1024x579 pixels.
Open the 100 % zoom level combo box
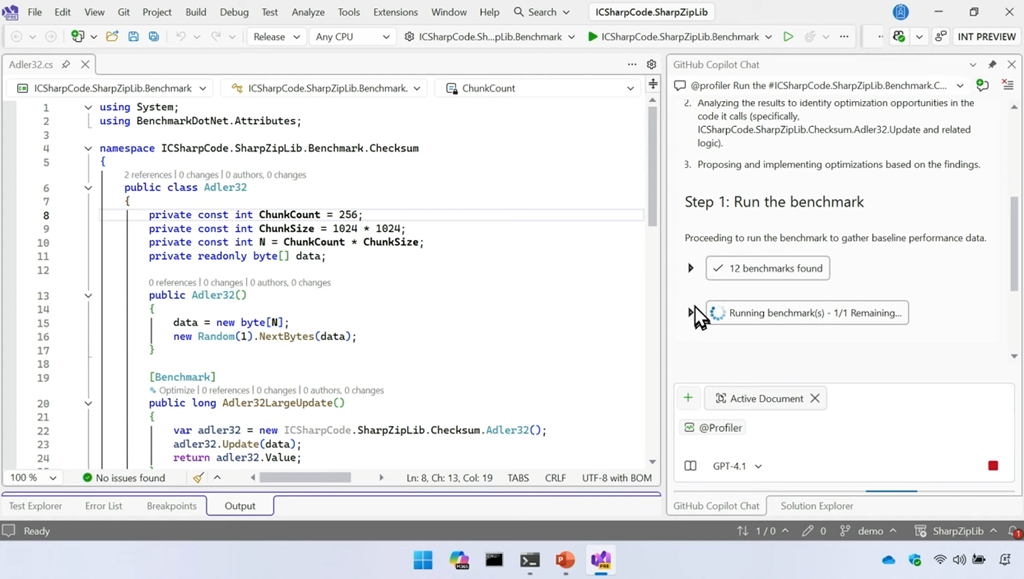pyautogui.click(x=33, y=478)
